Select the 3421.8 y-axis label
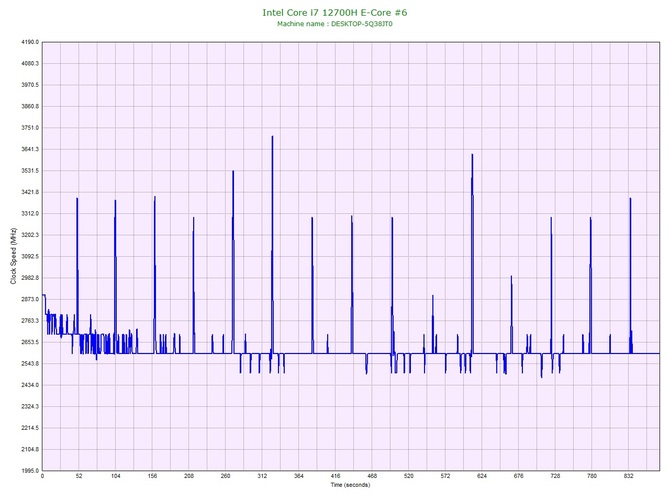This screenshot has height=502, width=670. coord(30,192)
